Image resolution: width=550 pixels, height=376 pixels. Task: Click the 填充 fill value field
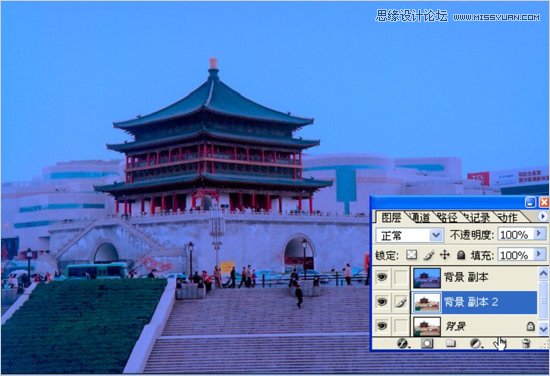(x=515, y=255)
